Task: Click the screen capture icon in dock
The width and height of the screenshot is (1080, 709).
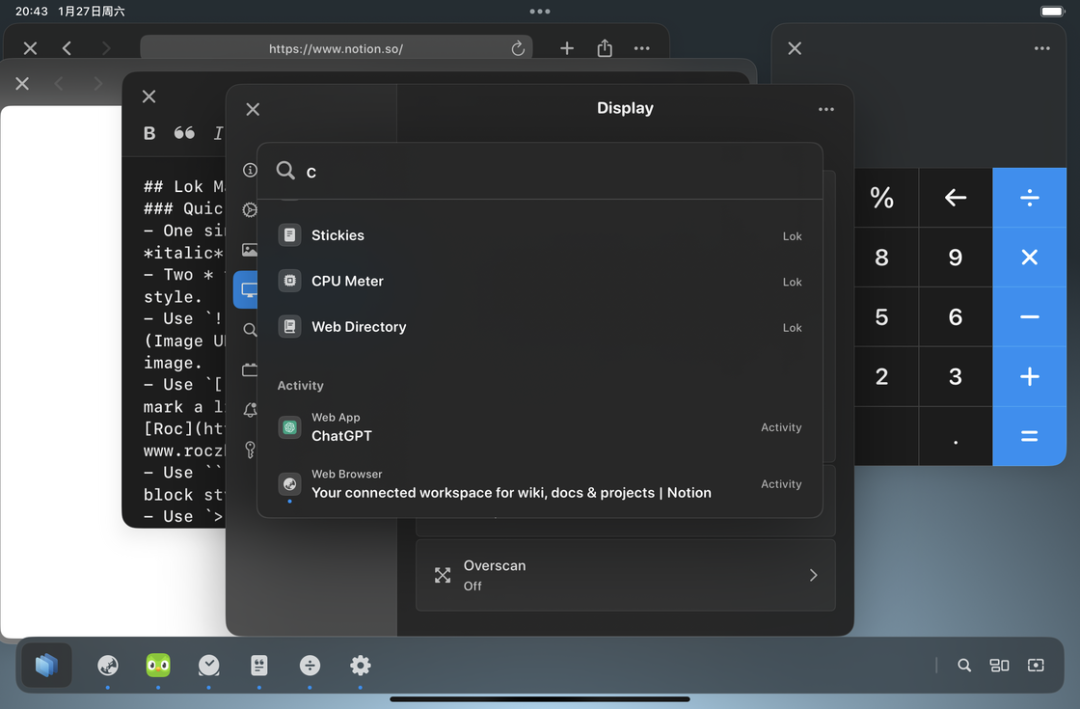Action: (1036, 665)
